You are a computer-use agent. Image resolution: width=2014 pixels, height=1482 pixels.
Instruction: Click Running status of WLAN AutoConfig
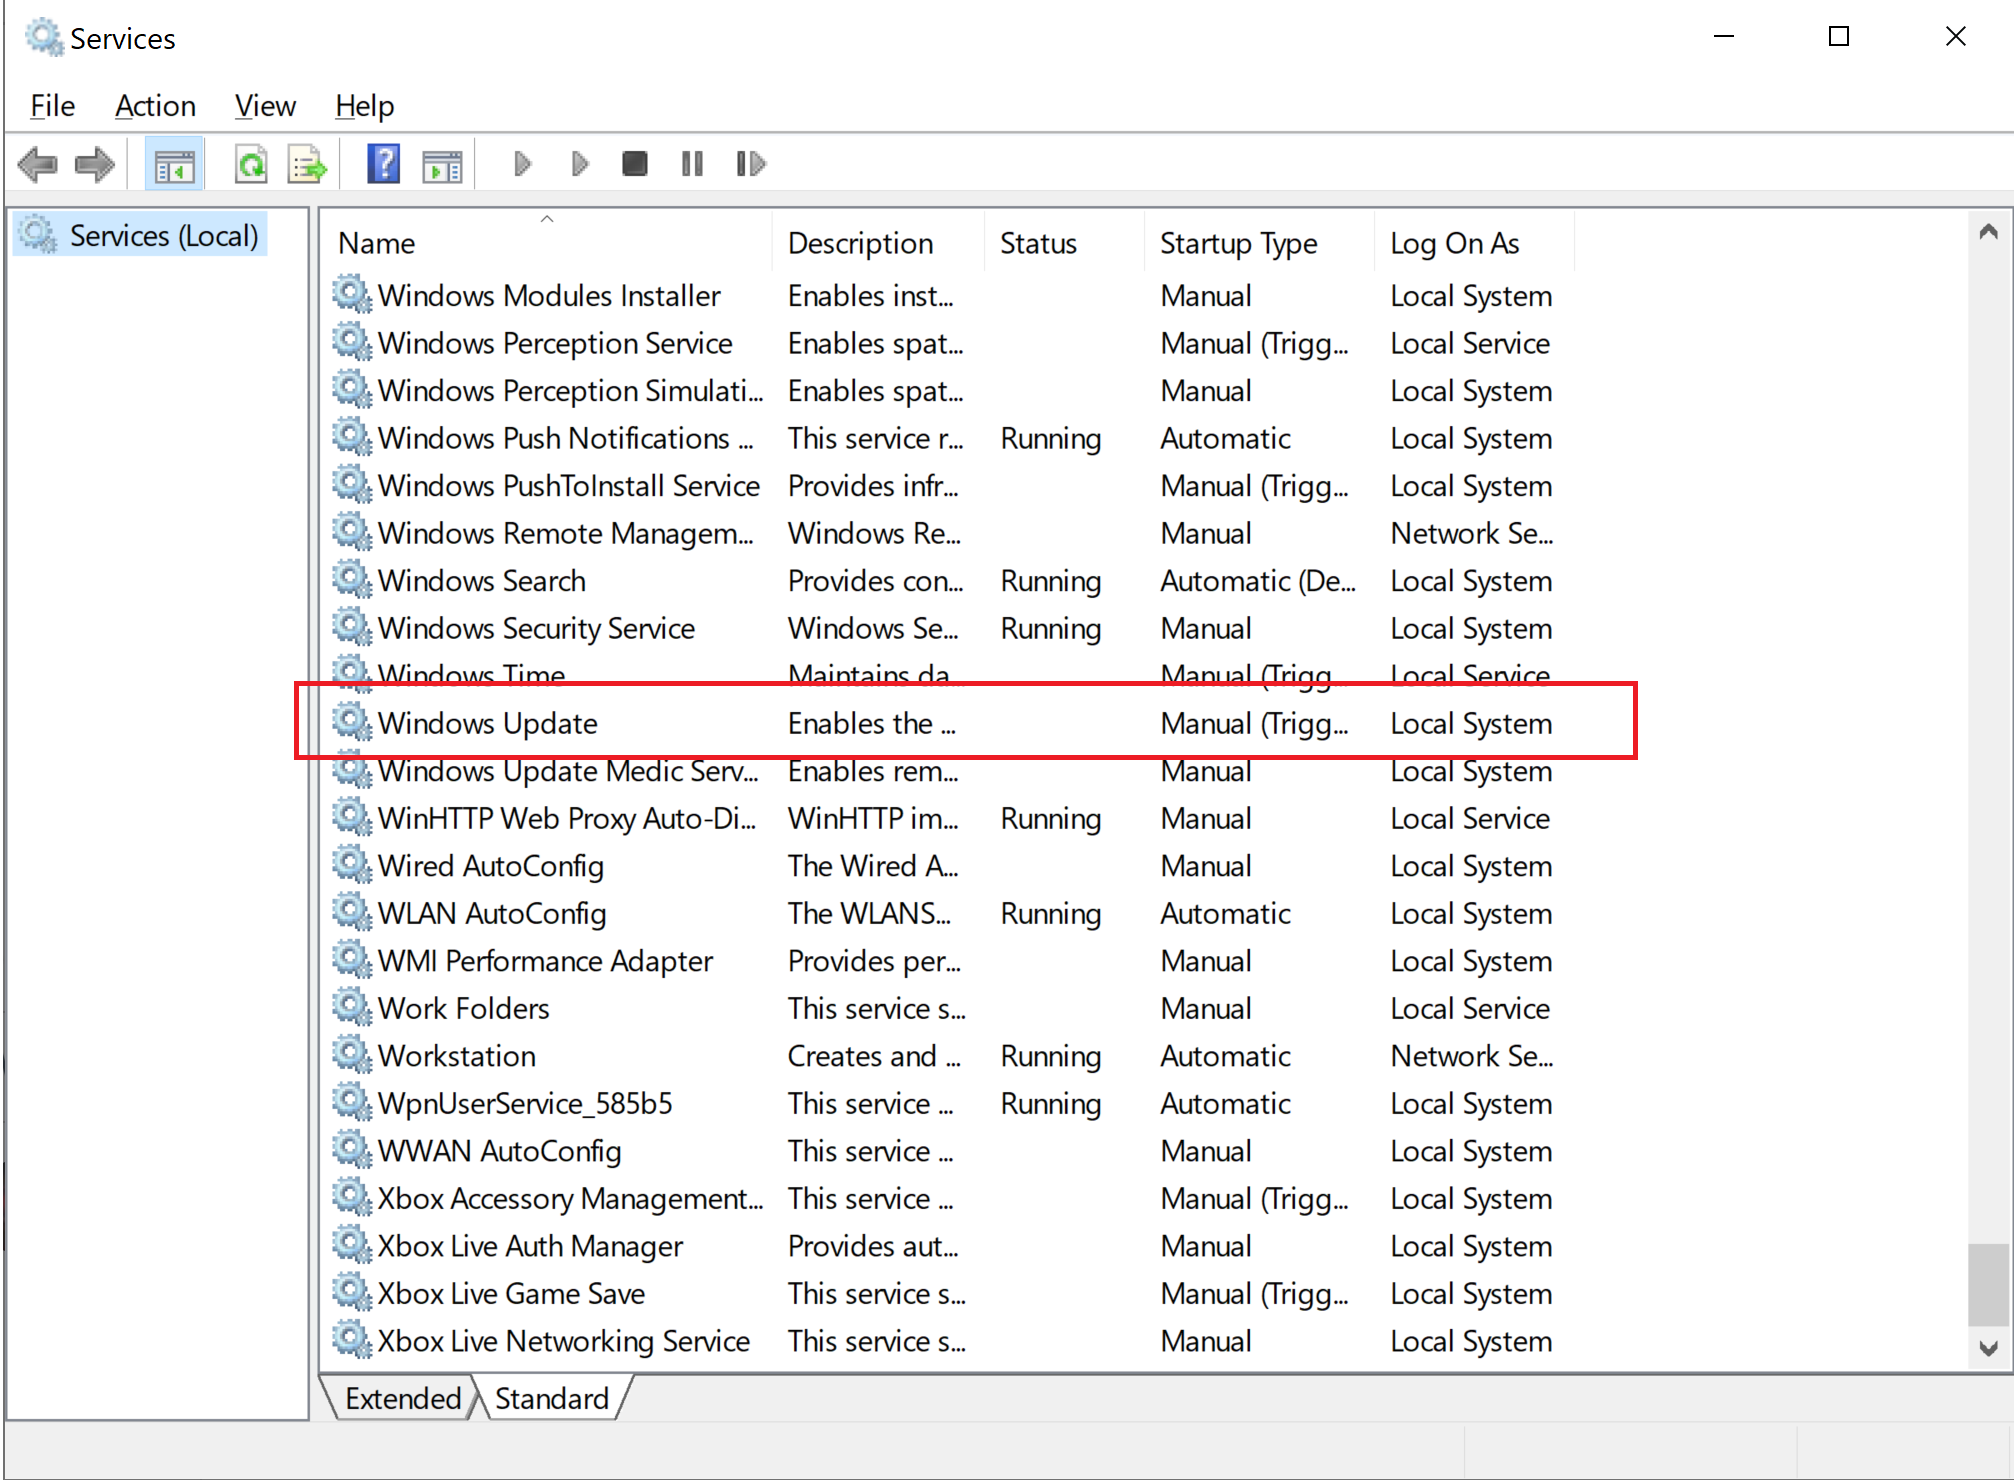tap(1051, 914)
